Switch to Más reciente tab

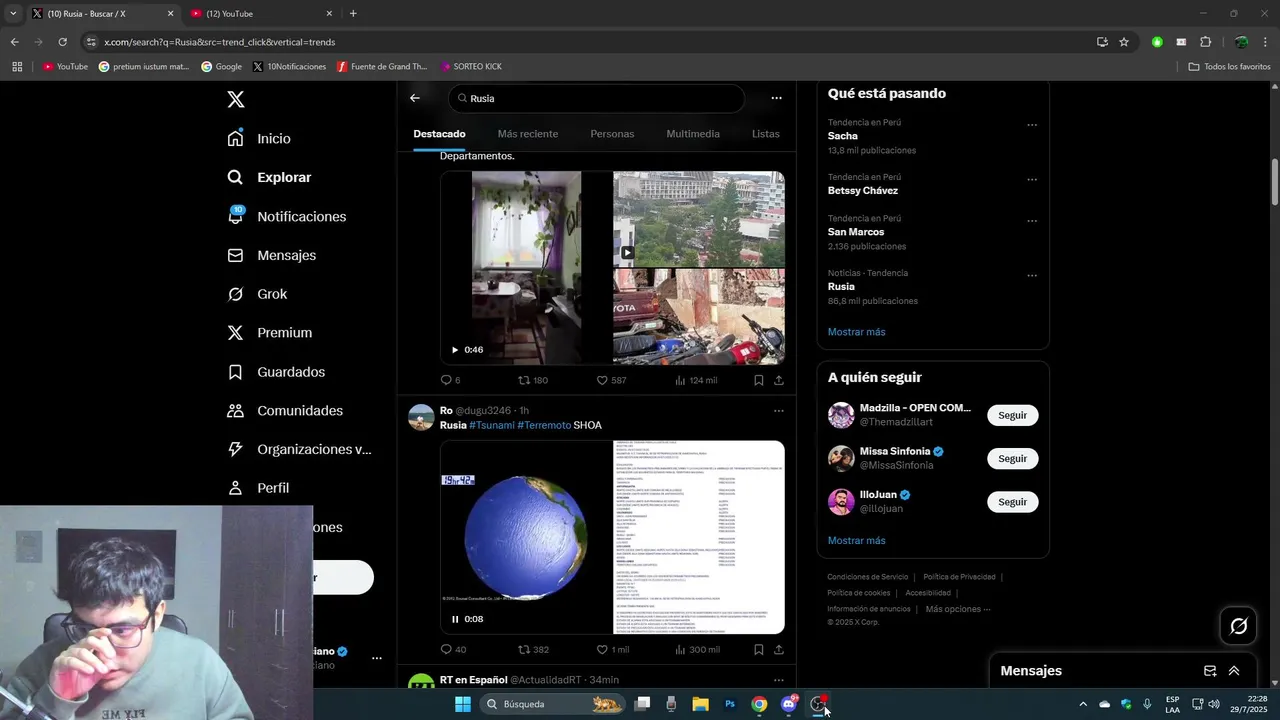tap(528, 134)
